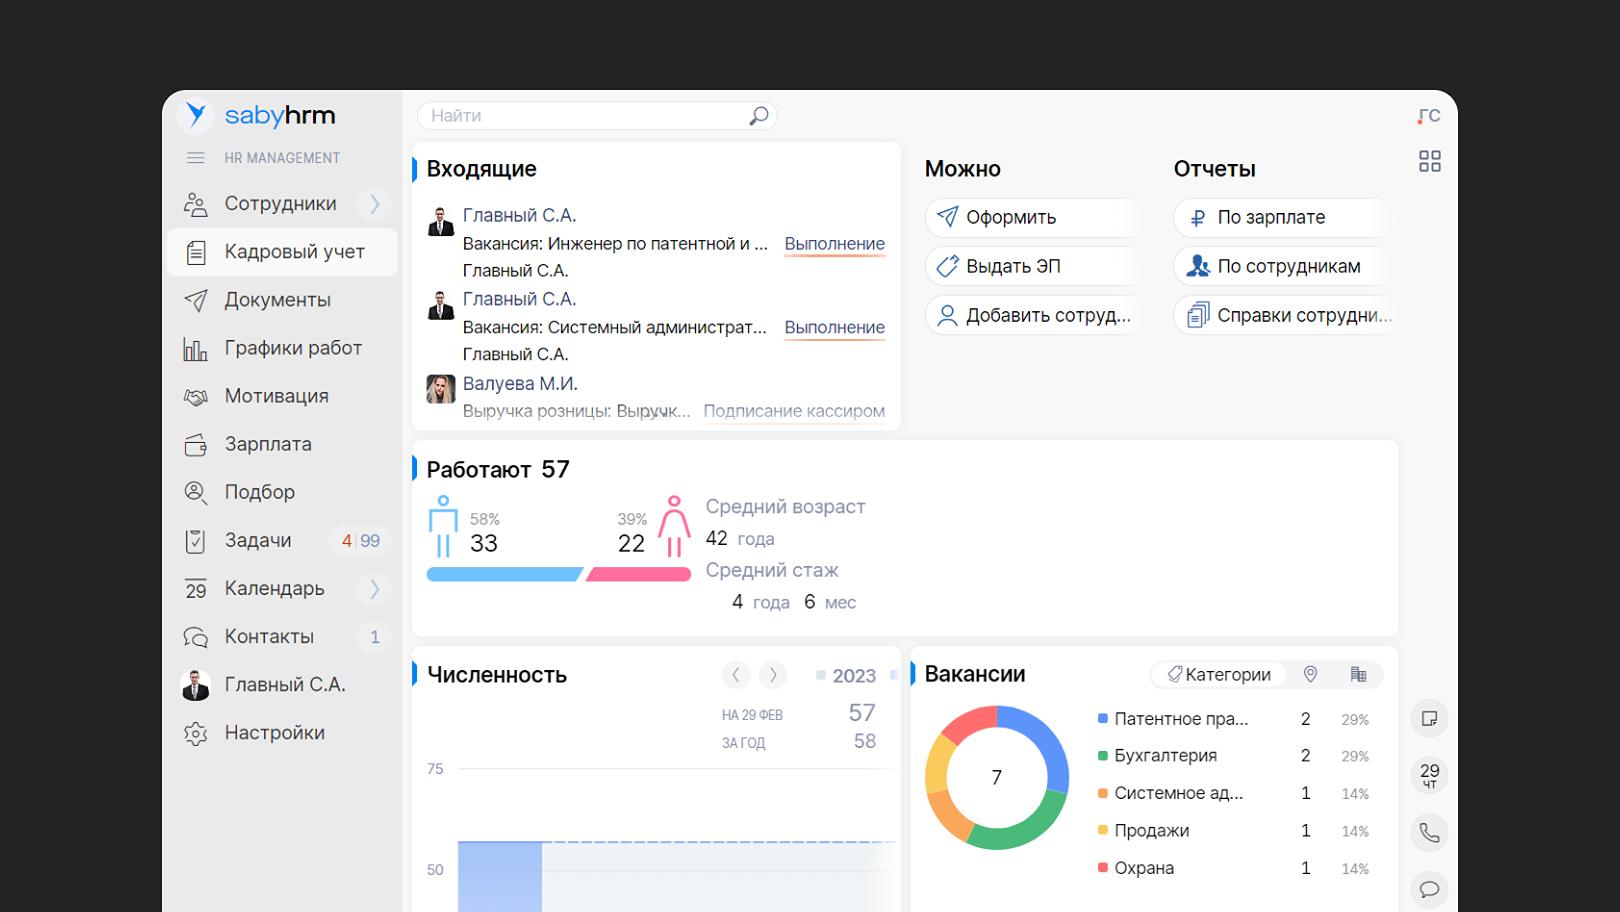Click the location pin icon in Вакансии

point(1310,675)
